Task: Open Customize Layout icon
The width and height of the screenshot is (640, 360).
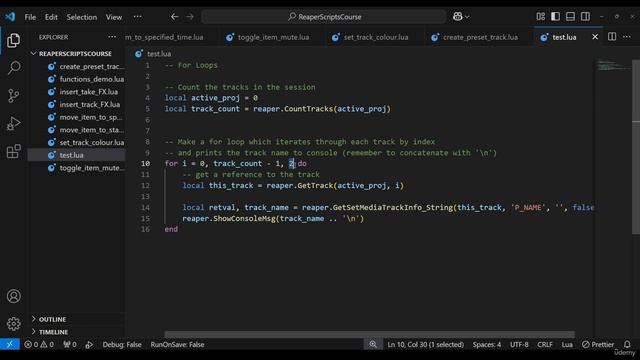Action: [x=541, y=17]
